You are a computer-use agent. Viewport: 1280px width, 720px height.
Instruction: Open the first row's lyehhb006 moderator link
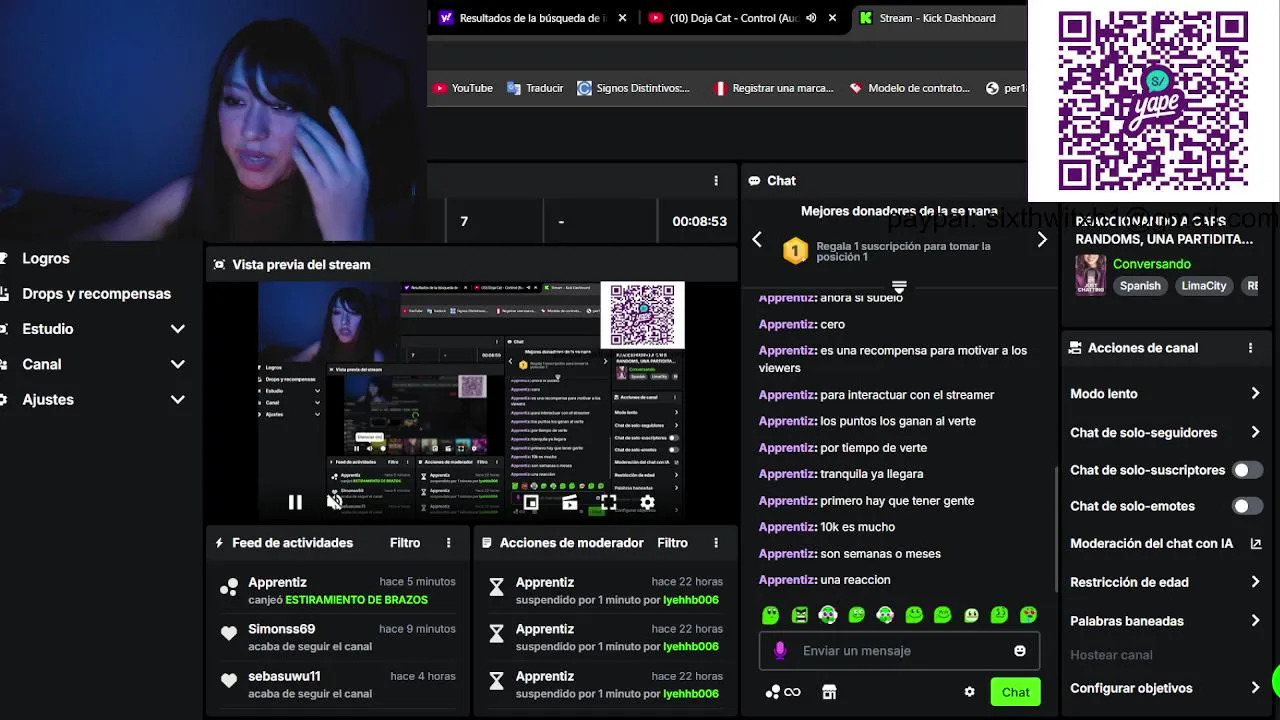[x=691, y=600]
